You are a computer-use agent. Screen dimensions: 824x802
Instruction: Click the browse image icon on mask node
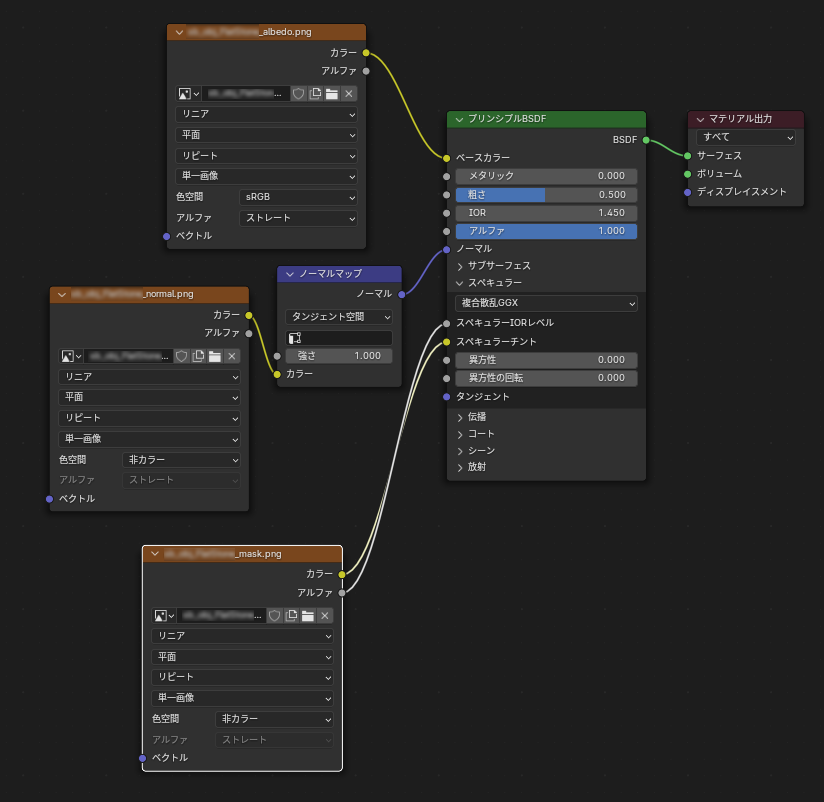point(160,615)
